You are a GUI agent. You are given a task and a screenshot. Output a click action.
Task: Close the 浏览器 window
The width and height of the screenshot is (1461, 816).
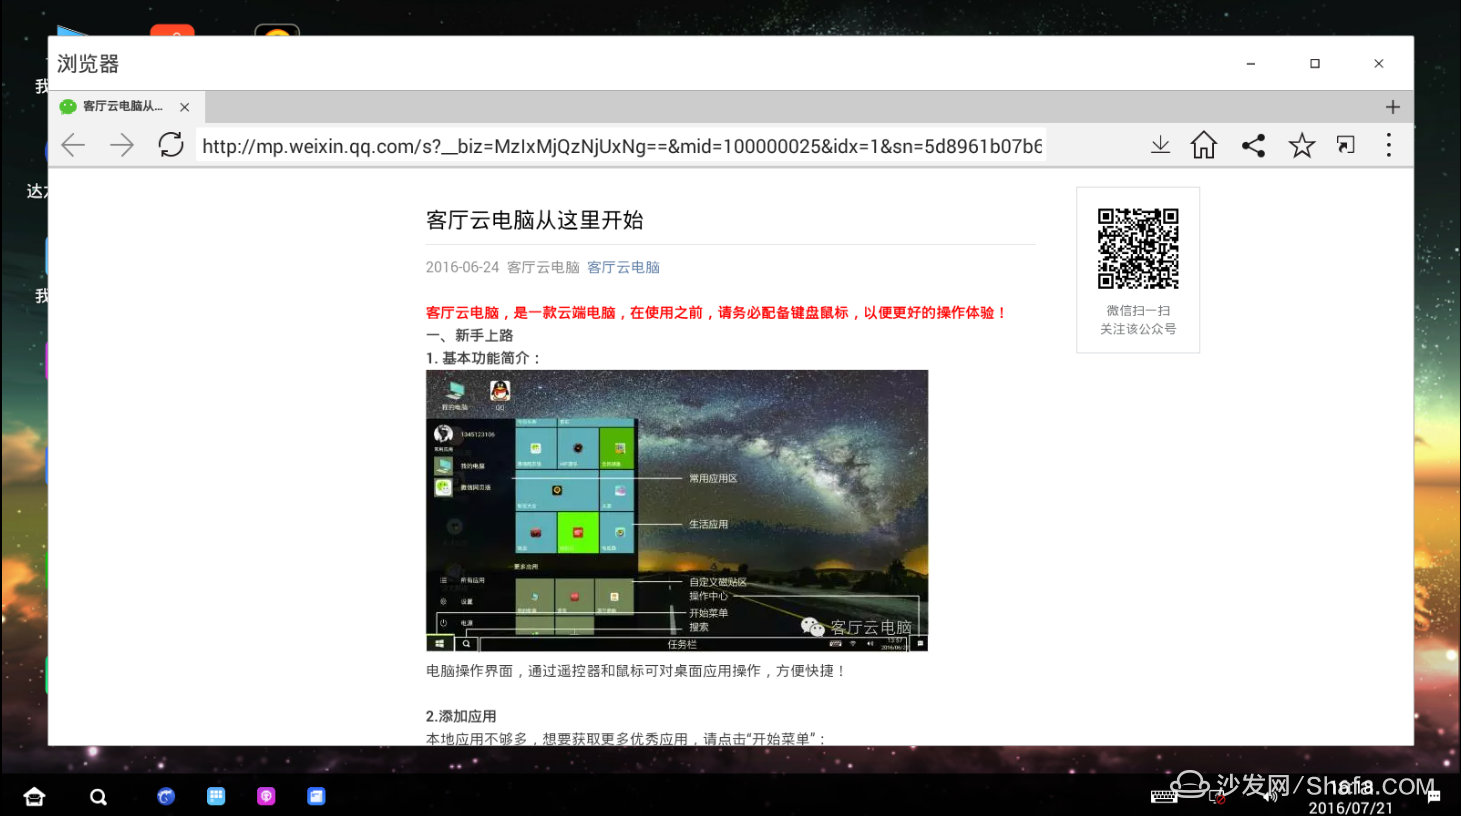click(x=1379, y=63)
